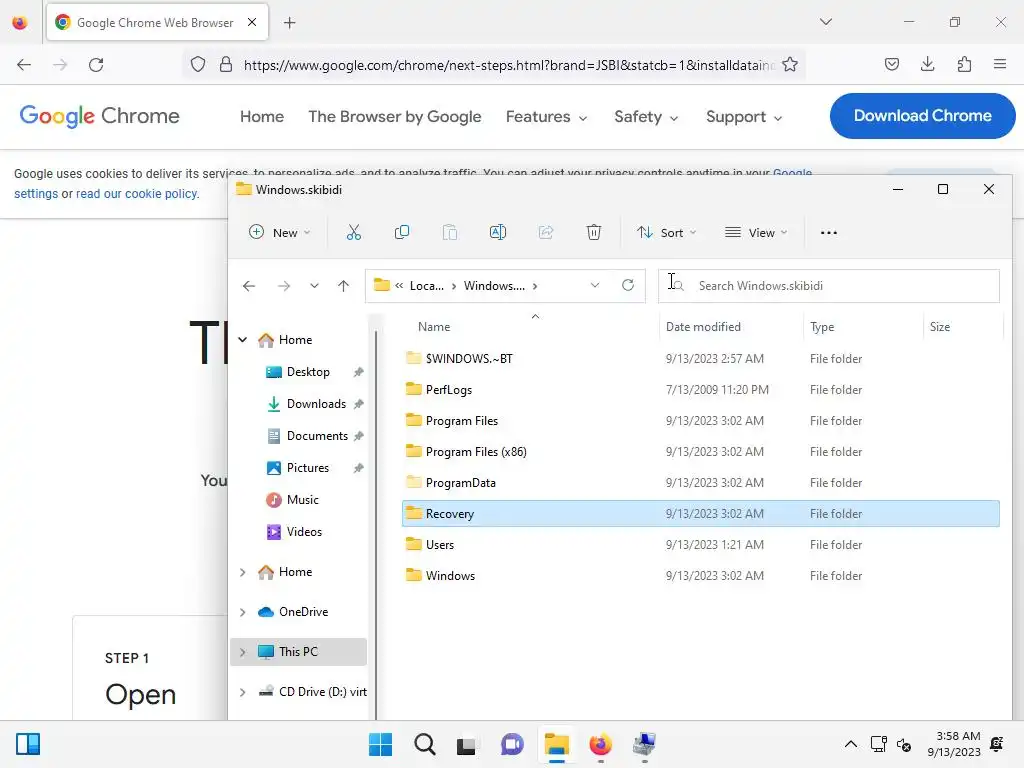Expand the This PC tree node
1024x768 pixels.
coord(242,652)
